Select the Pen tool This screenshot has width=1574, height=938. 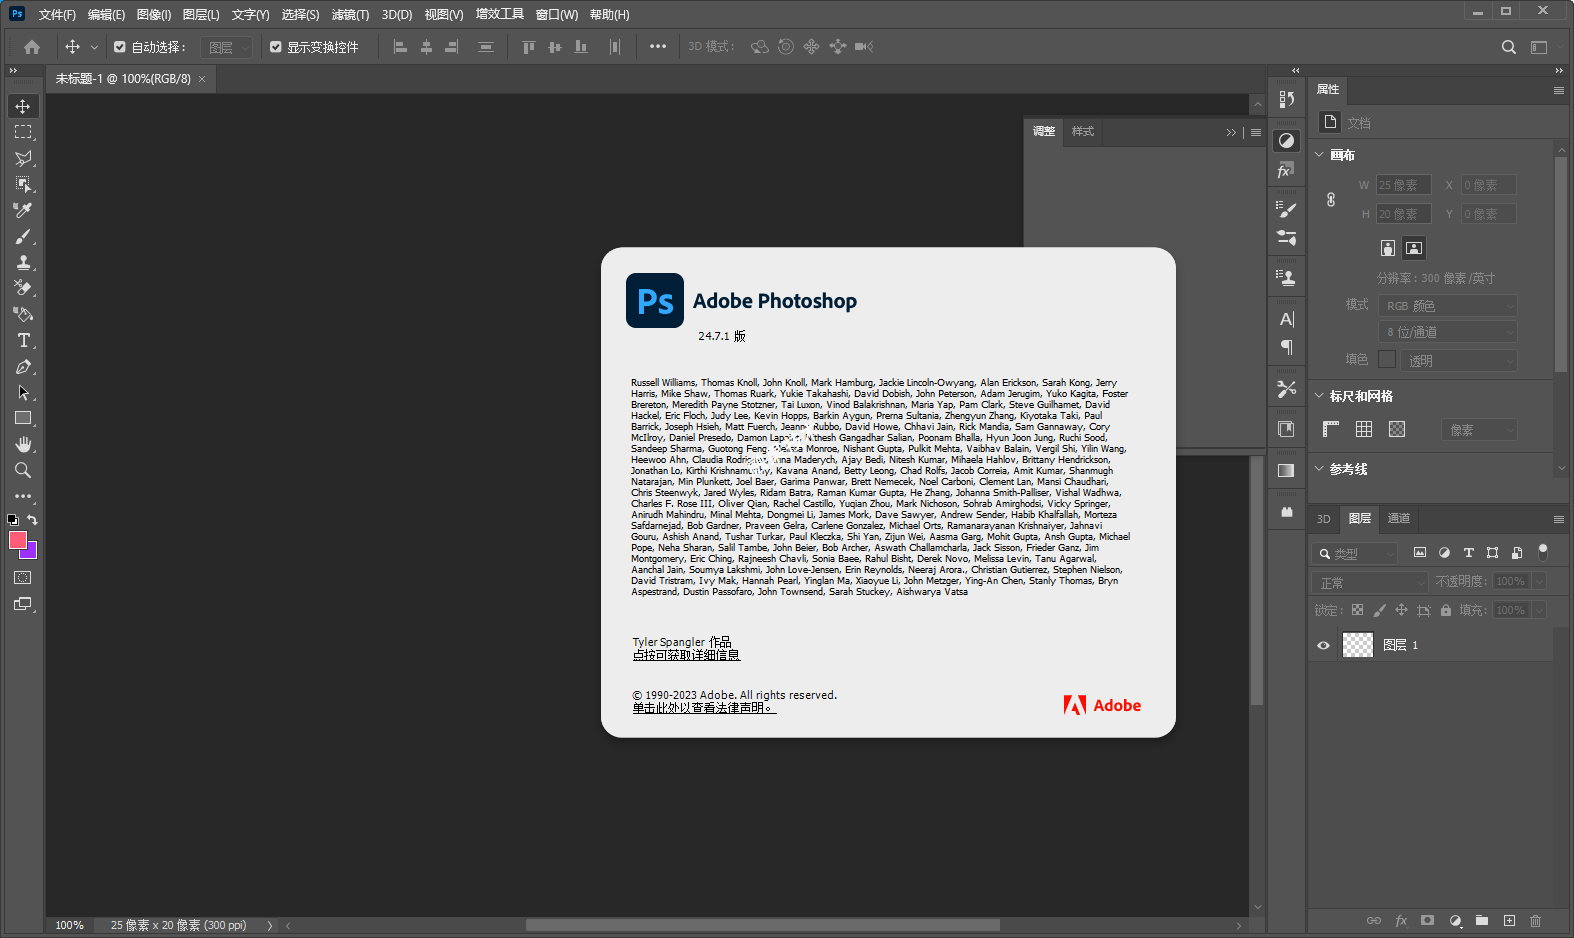(23, 367)
